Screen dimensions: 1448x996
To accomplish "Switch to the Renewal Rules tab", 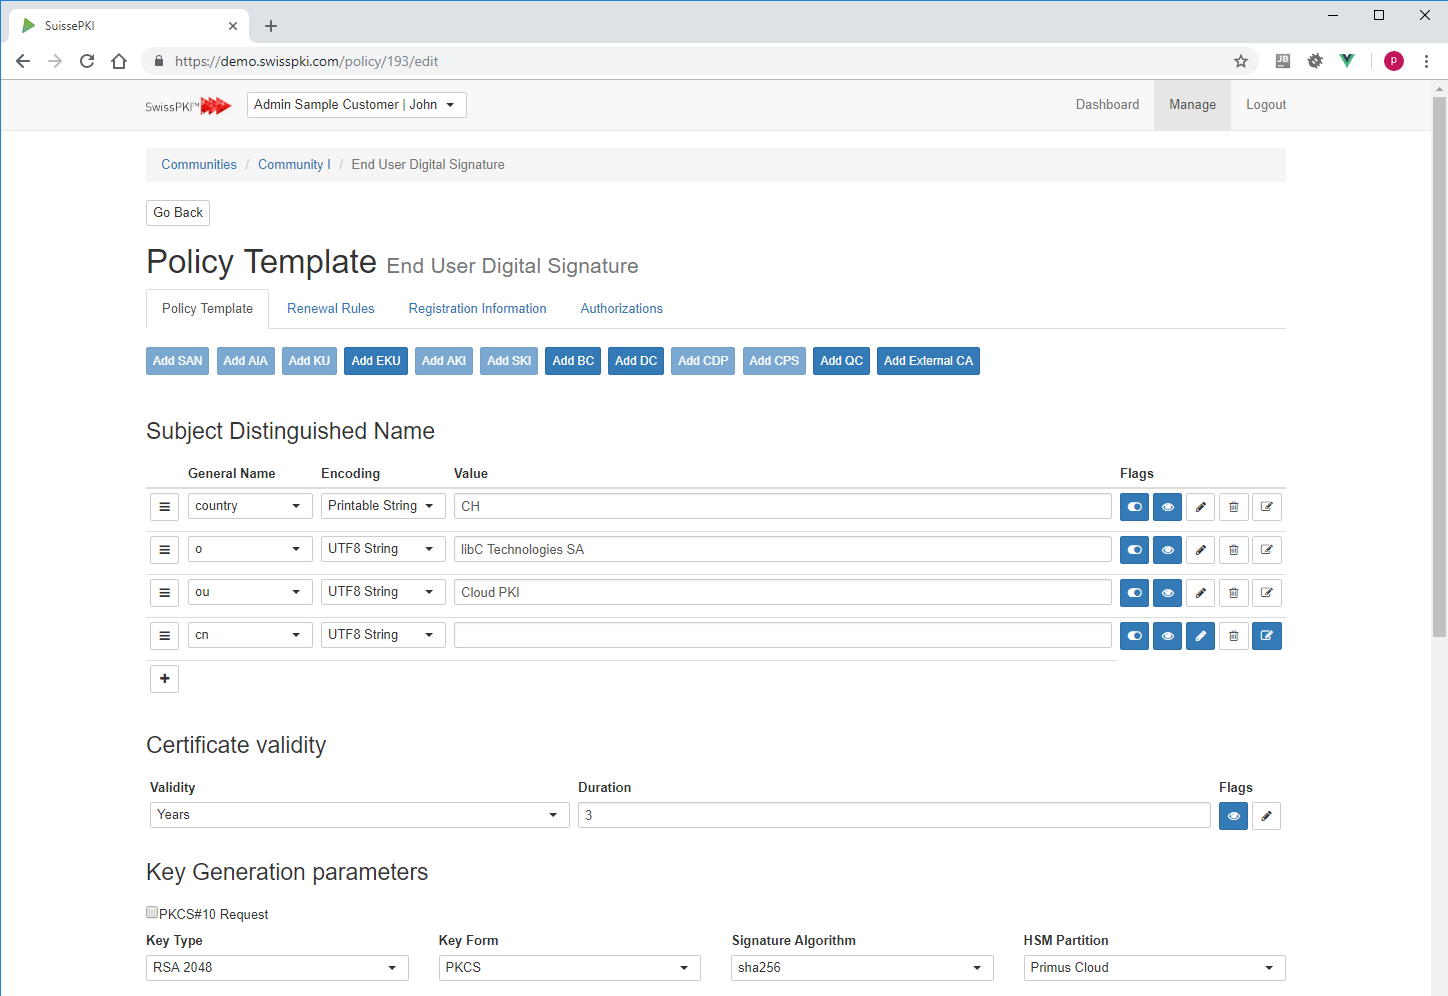I will click(331, 309).
